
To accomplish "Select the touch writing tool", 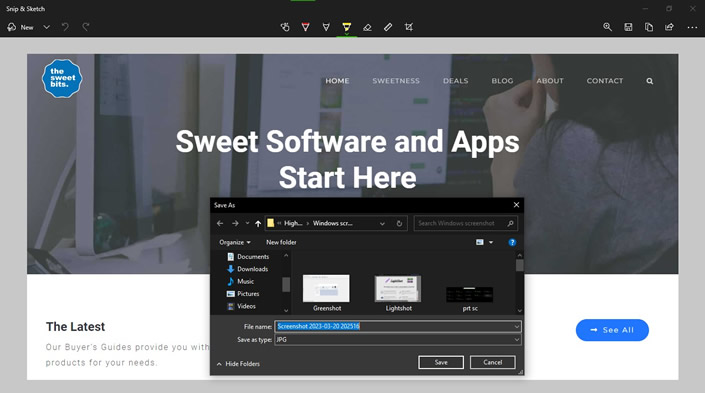I will [285, 27].
